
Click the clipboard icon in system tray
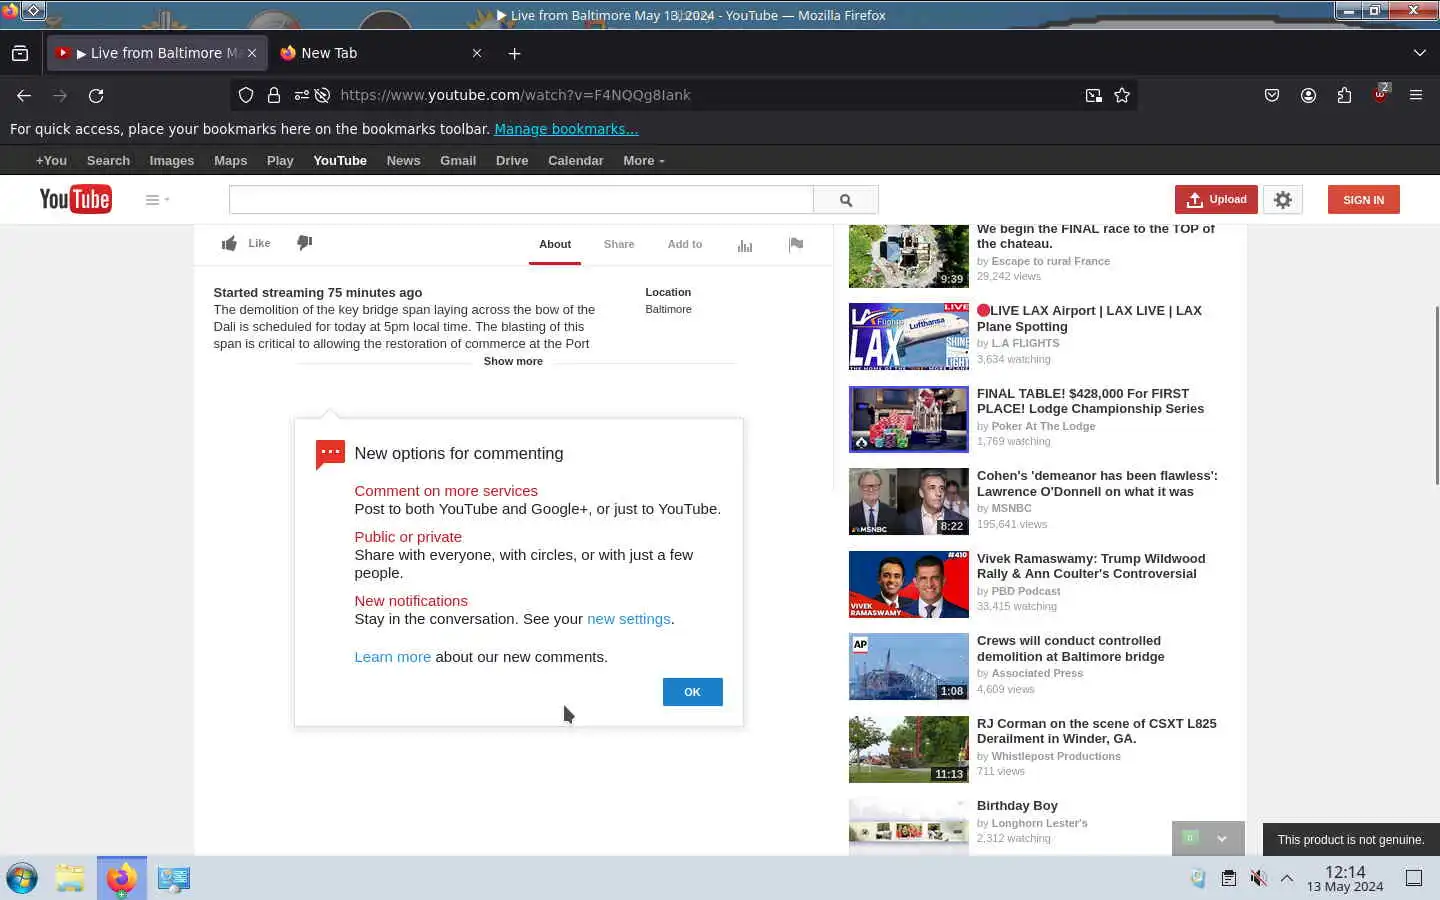click(1228, 878)
